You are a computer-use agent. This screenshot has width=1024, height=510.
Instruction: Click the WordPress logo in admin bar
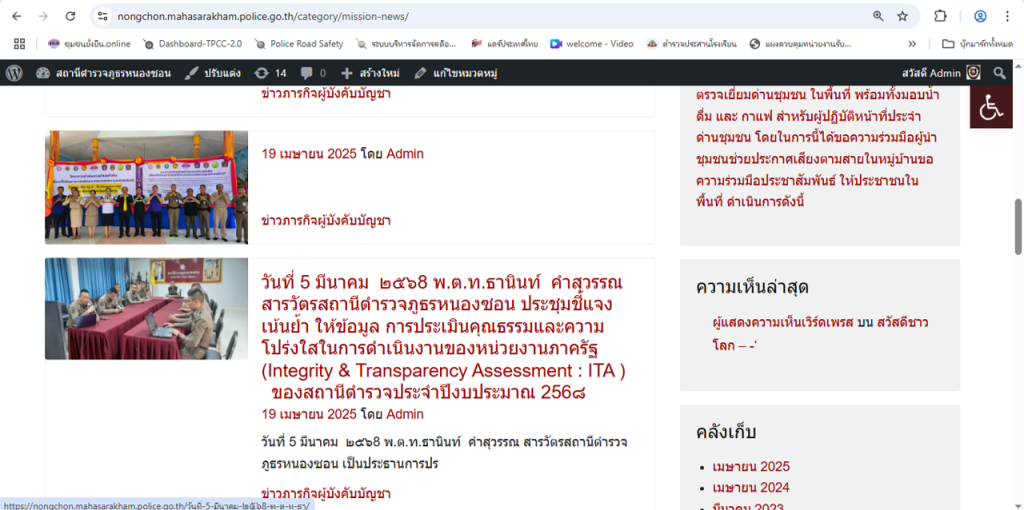coord(14,73)
